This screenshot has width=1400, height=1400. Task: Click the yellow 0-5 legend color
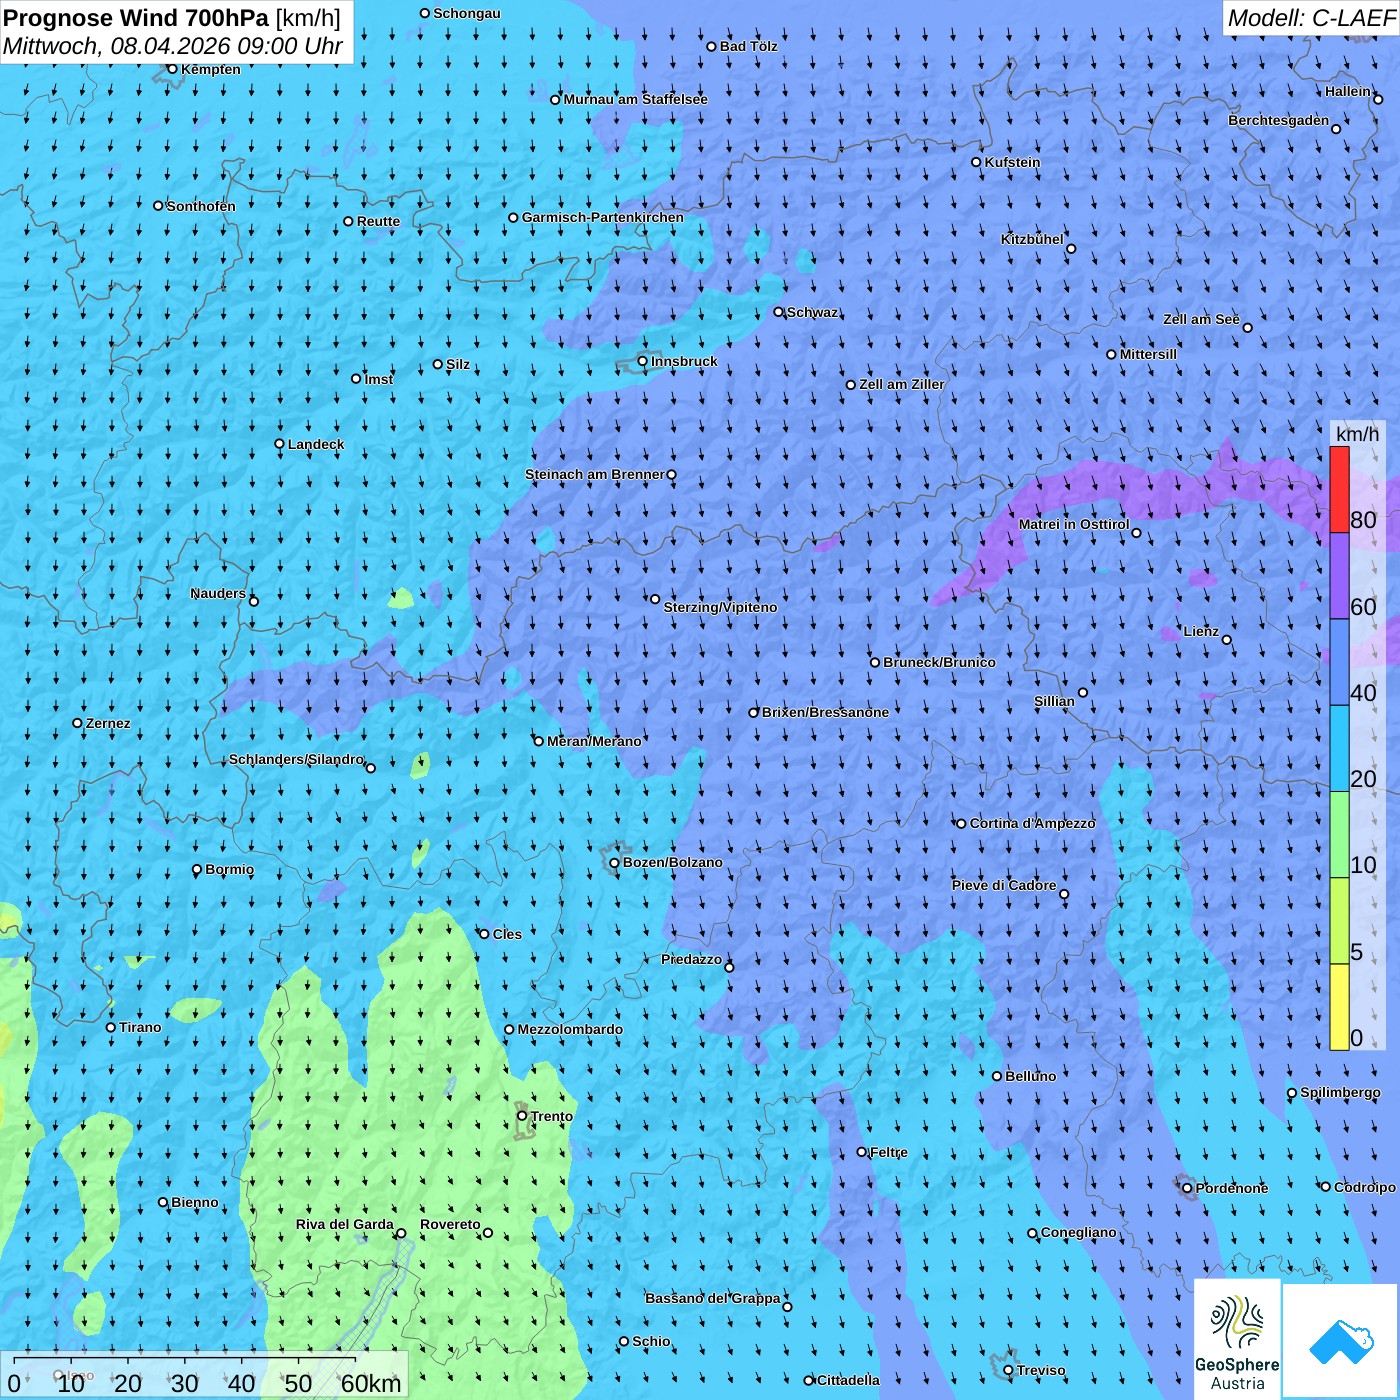1339,1007
